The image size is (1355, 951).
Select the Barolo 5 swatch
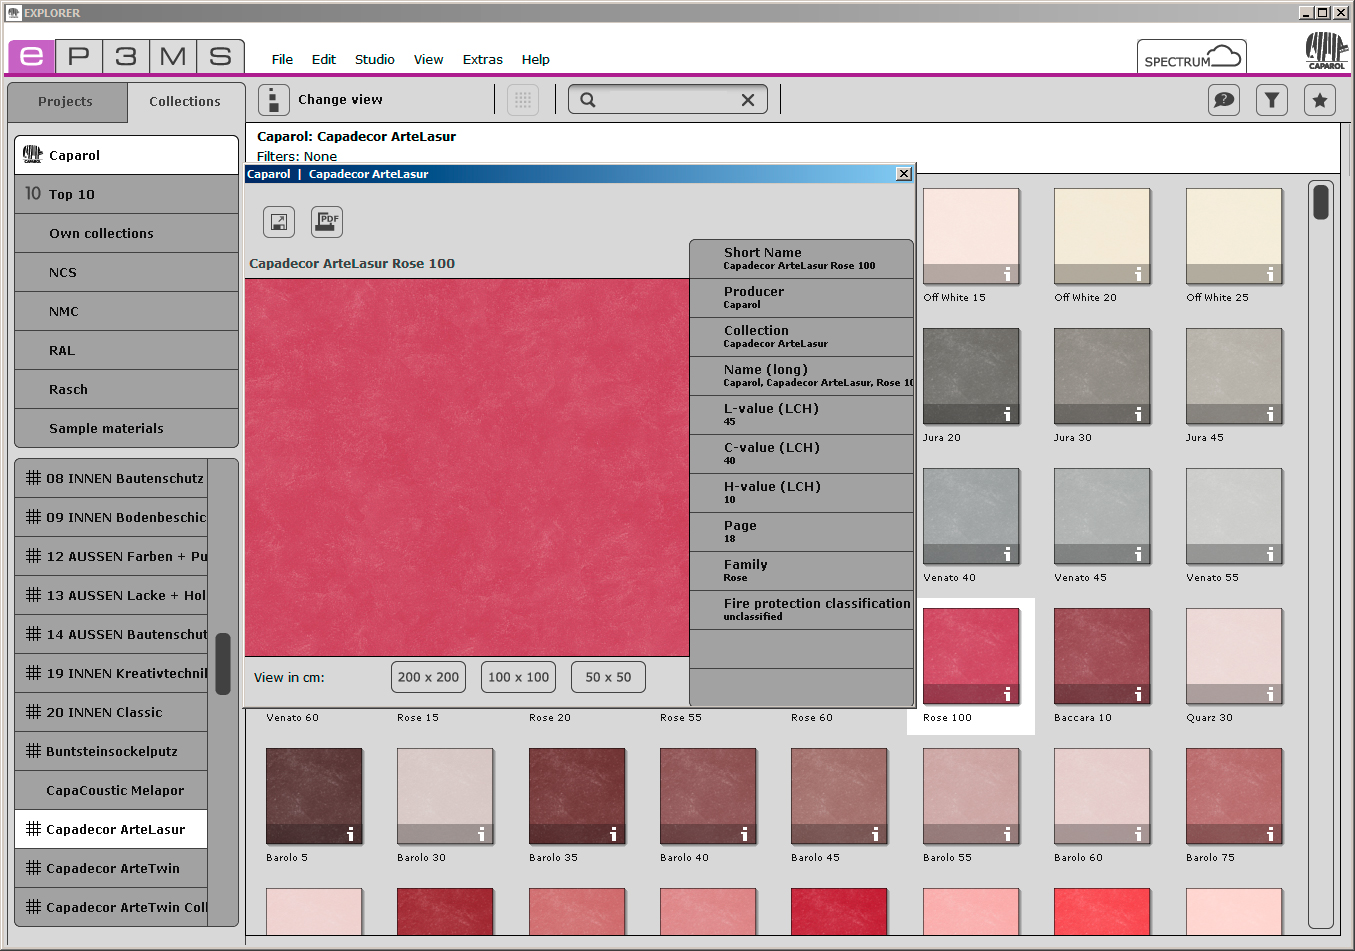(x=314, y=796)
